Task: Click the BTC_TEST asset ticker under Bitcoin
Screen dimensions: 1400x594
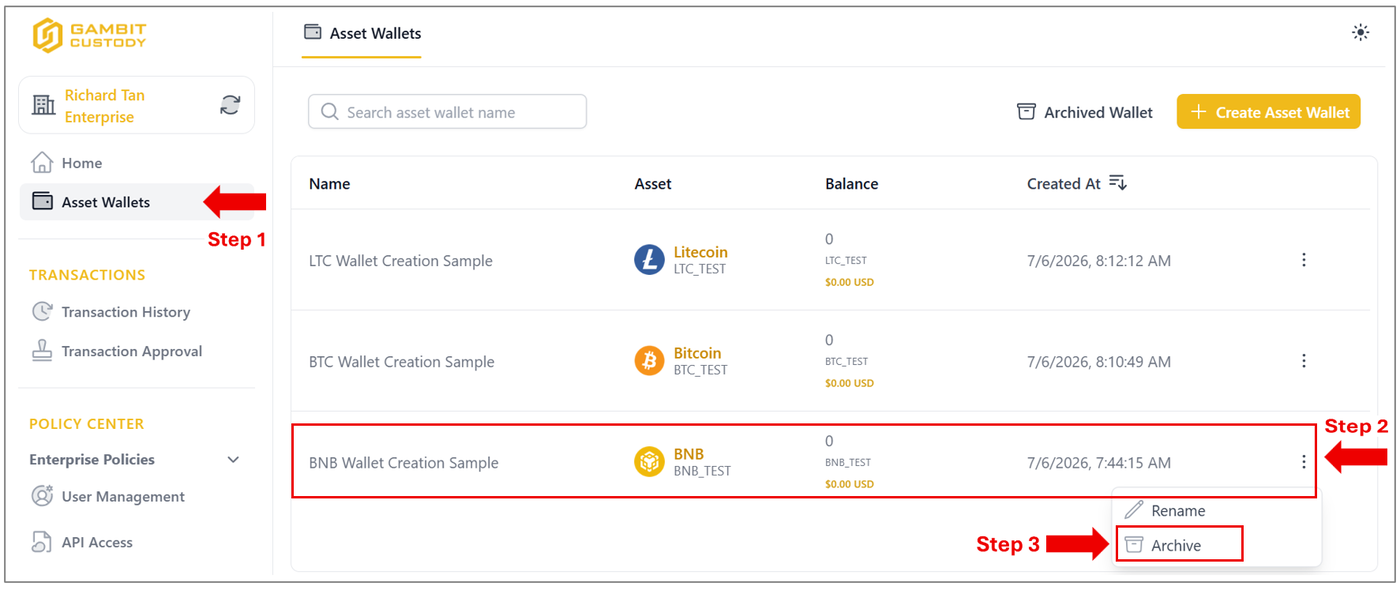Action: 700,371
